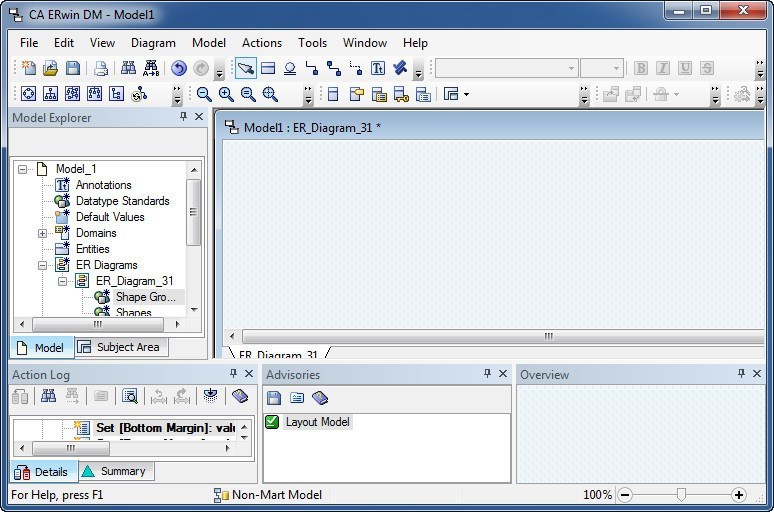The height and width of the screenshot is (512, 774).
Task: Click the Zoom In magnifier icon
Action: (x=226, y=94)
